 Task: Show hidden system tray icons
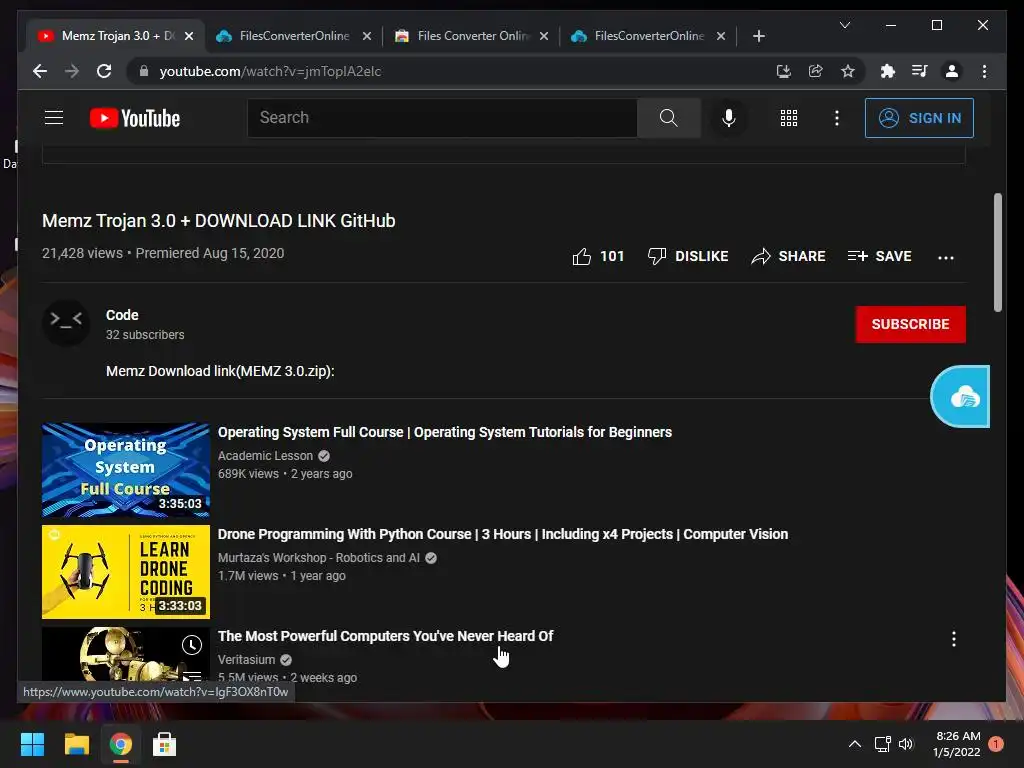point(854,744)
